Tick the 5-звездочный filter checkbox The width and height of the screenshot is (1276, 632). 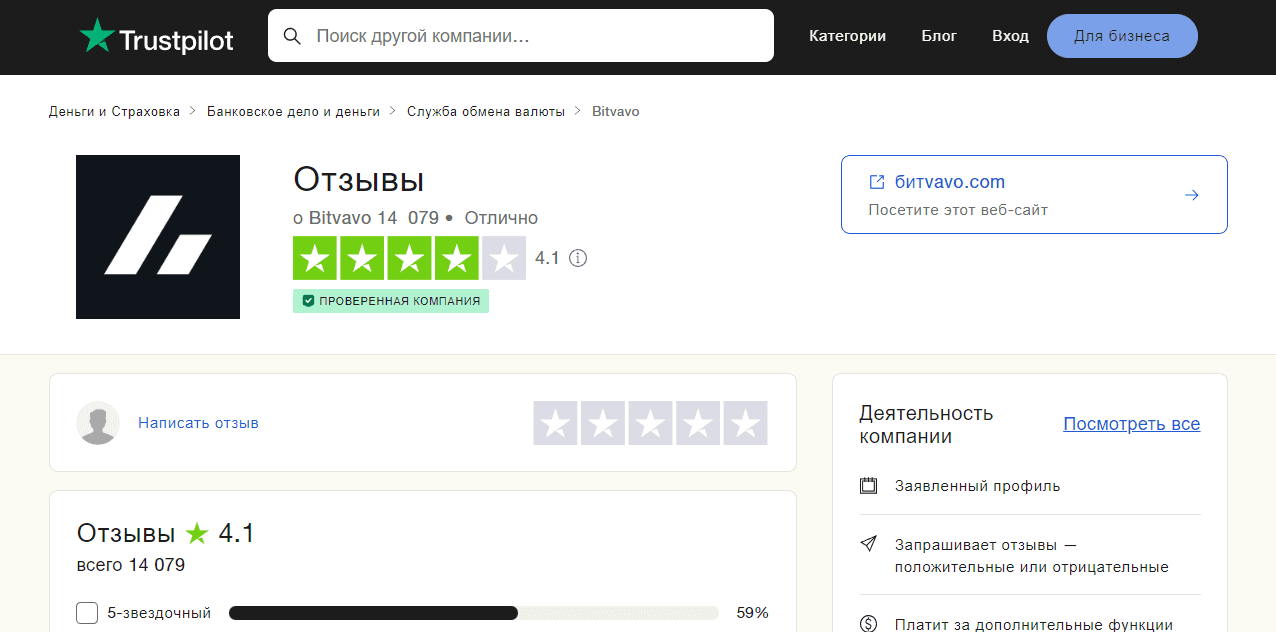point(87,612)
